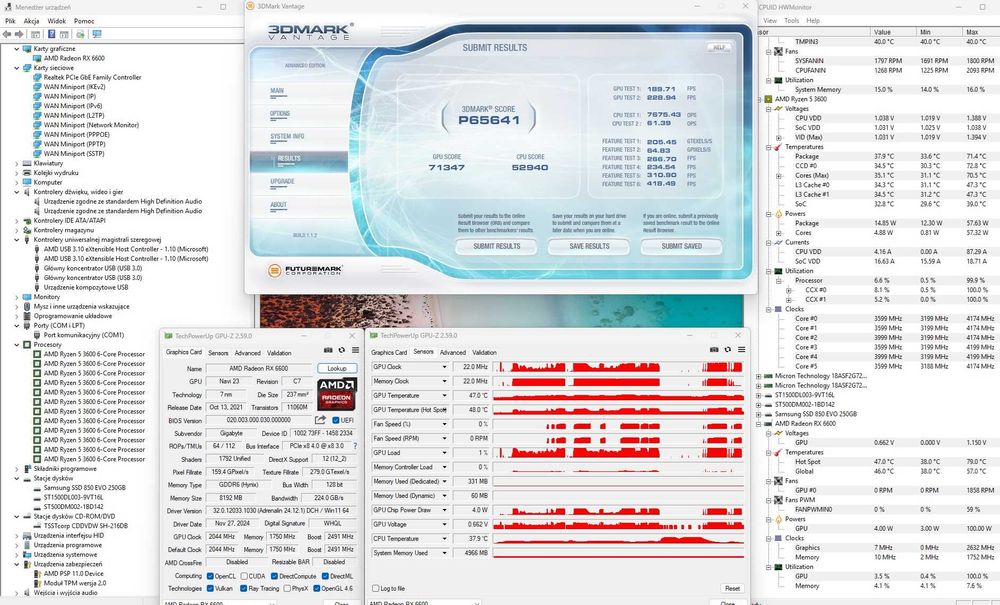
Task: Toggle the DirectML checkbox
Action: [x=325, y=576]
